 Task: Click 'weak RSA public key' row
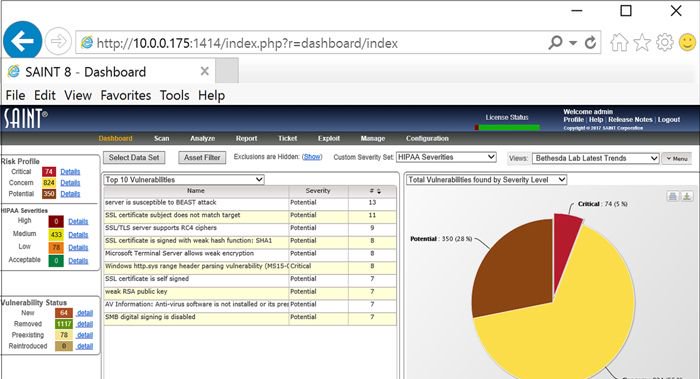coord(250,292)
